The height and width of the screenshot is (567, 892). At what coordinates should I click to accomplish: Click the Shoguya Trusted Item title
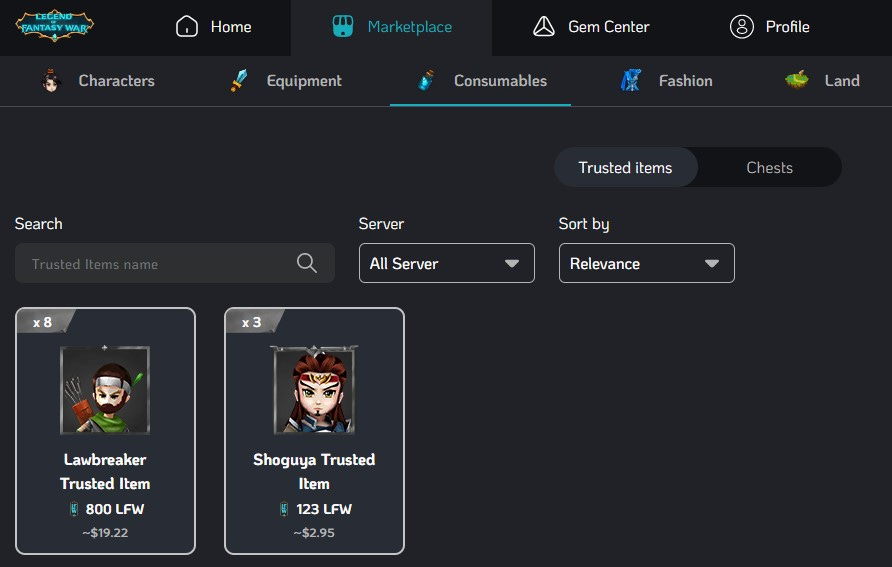(x=314, y=471)
